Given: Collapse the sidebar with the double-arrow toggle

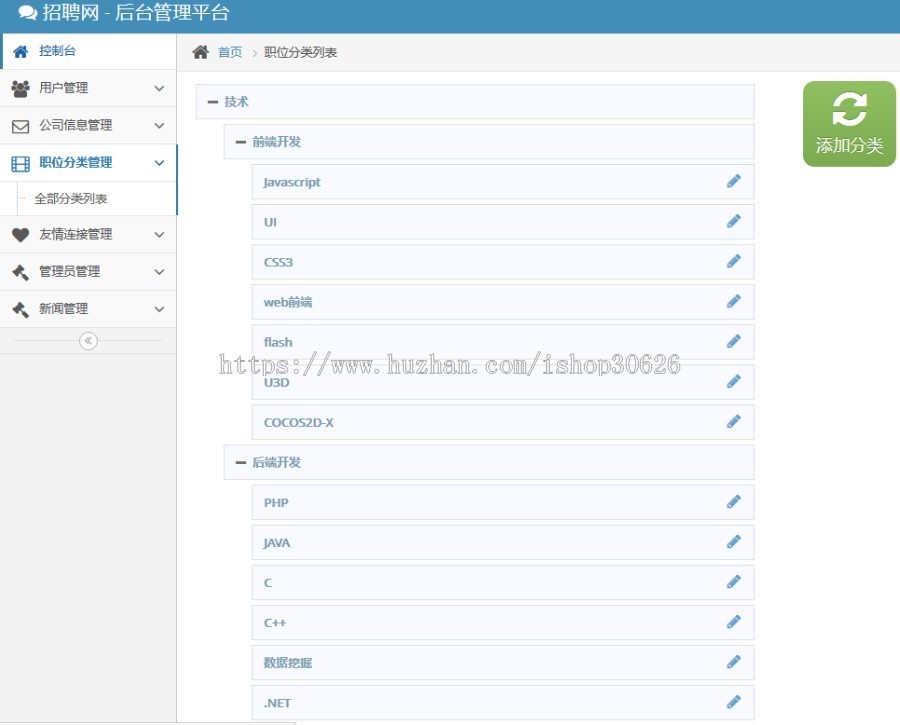Looking at the screenshot, I should click(88, 340).
